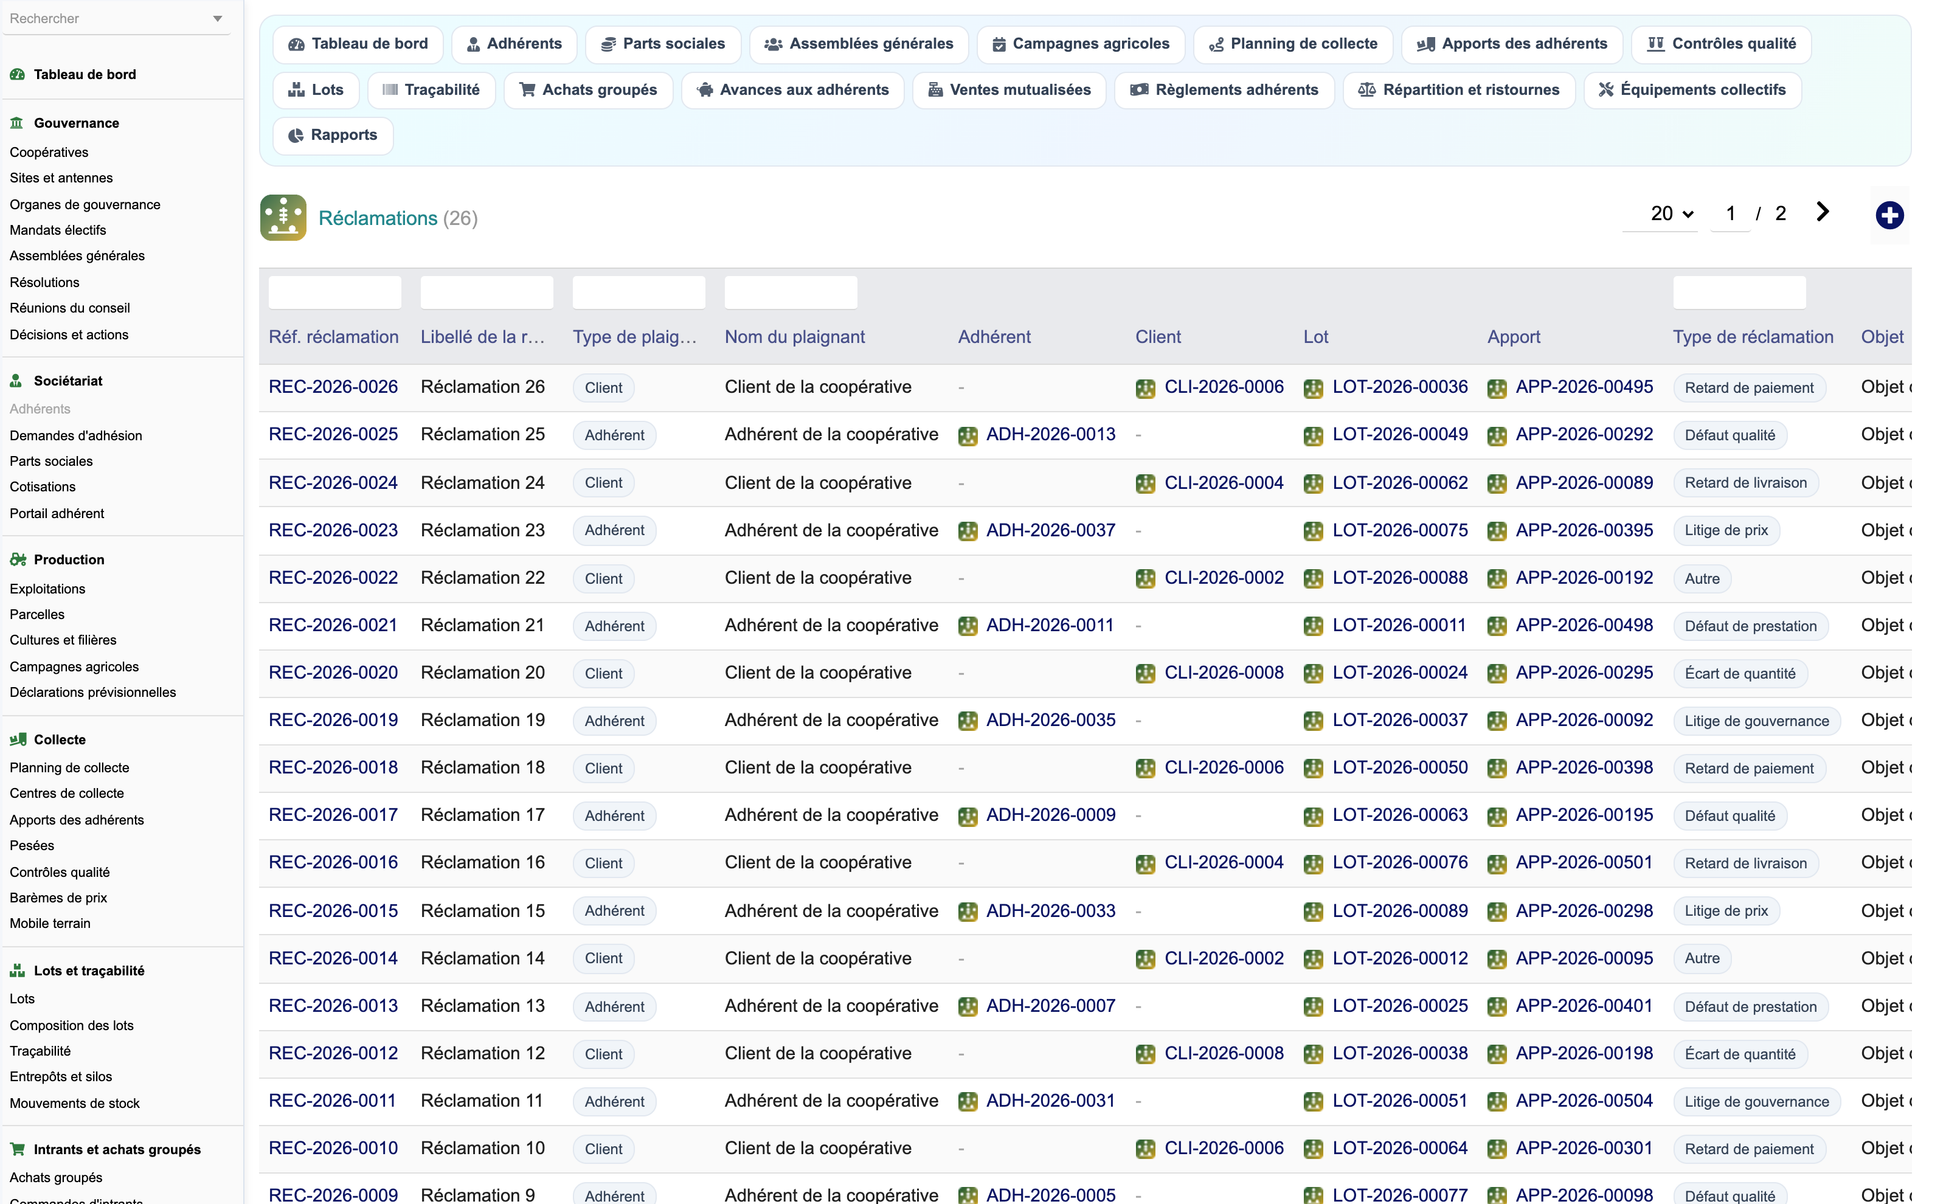
Task: Open the Contrôles qualité tab
Action: coord(1721,44)
